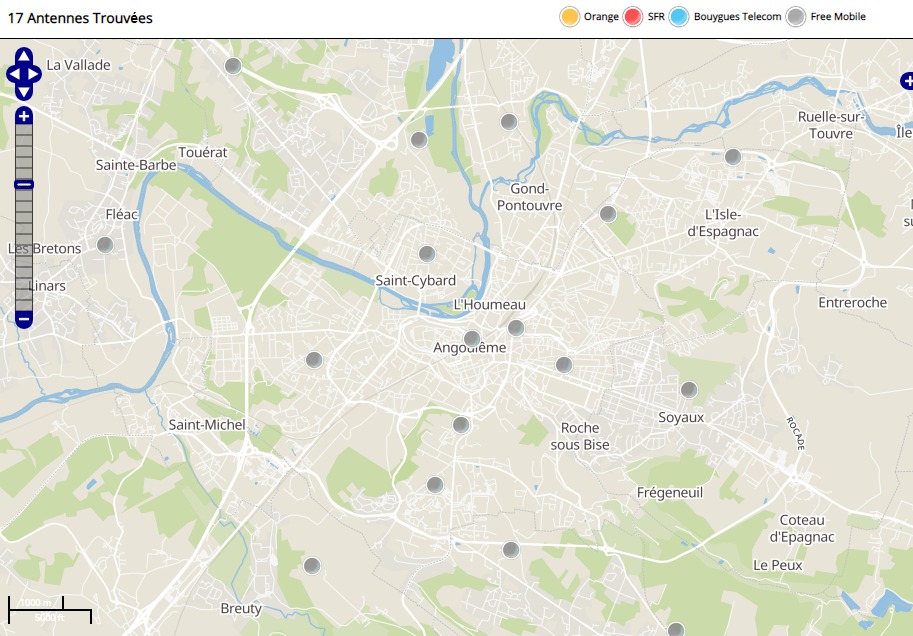Click the 'Bouygues Telecom' legend label
The width and height of the screenshot is (913, 636).
point(737,17)
